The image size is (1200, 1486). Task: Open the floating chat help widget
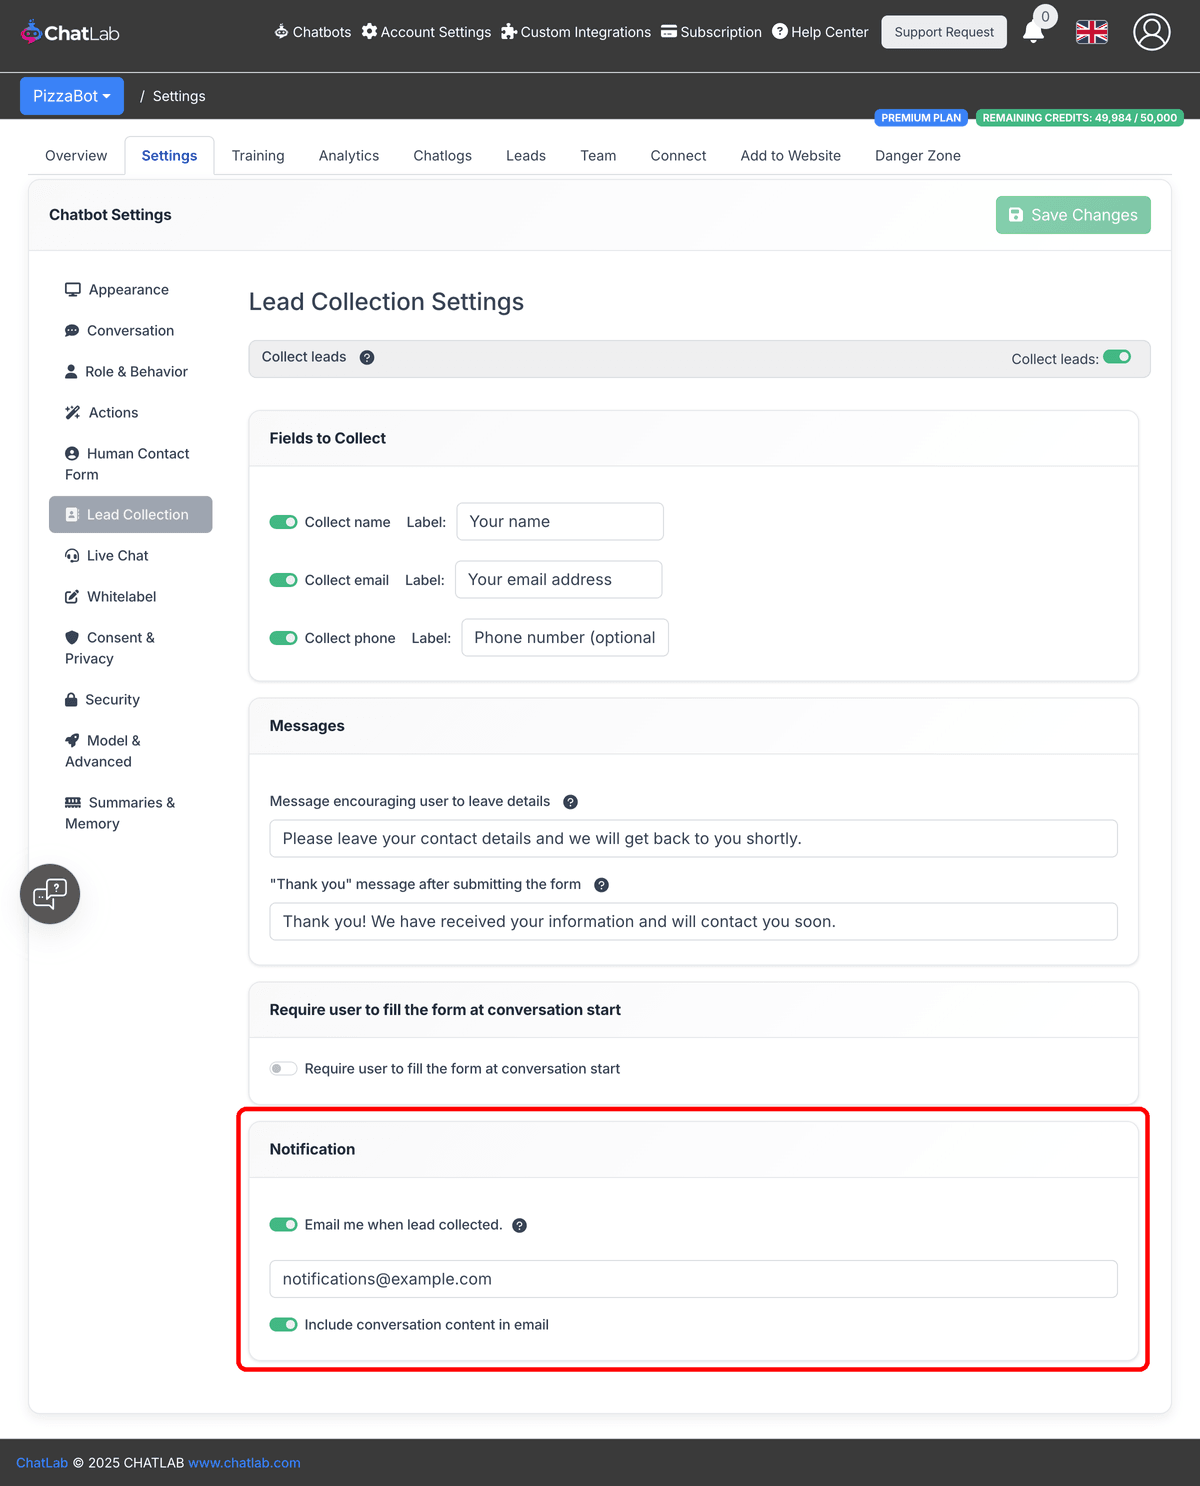(x=50, y=894)
